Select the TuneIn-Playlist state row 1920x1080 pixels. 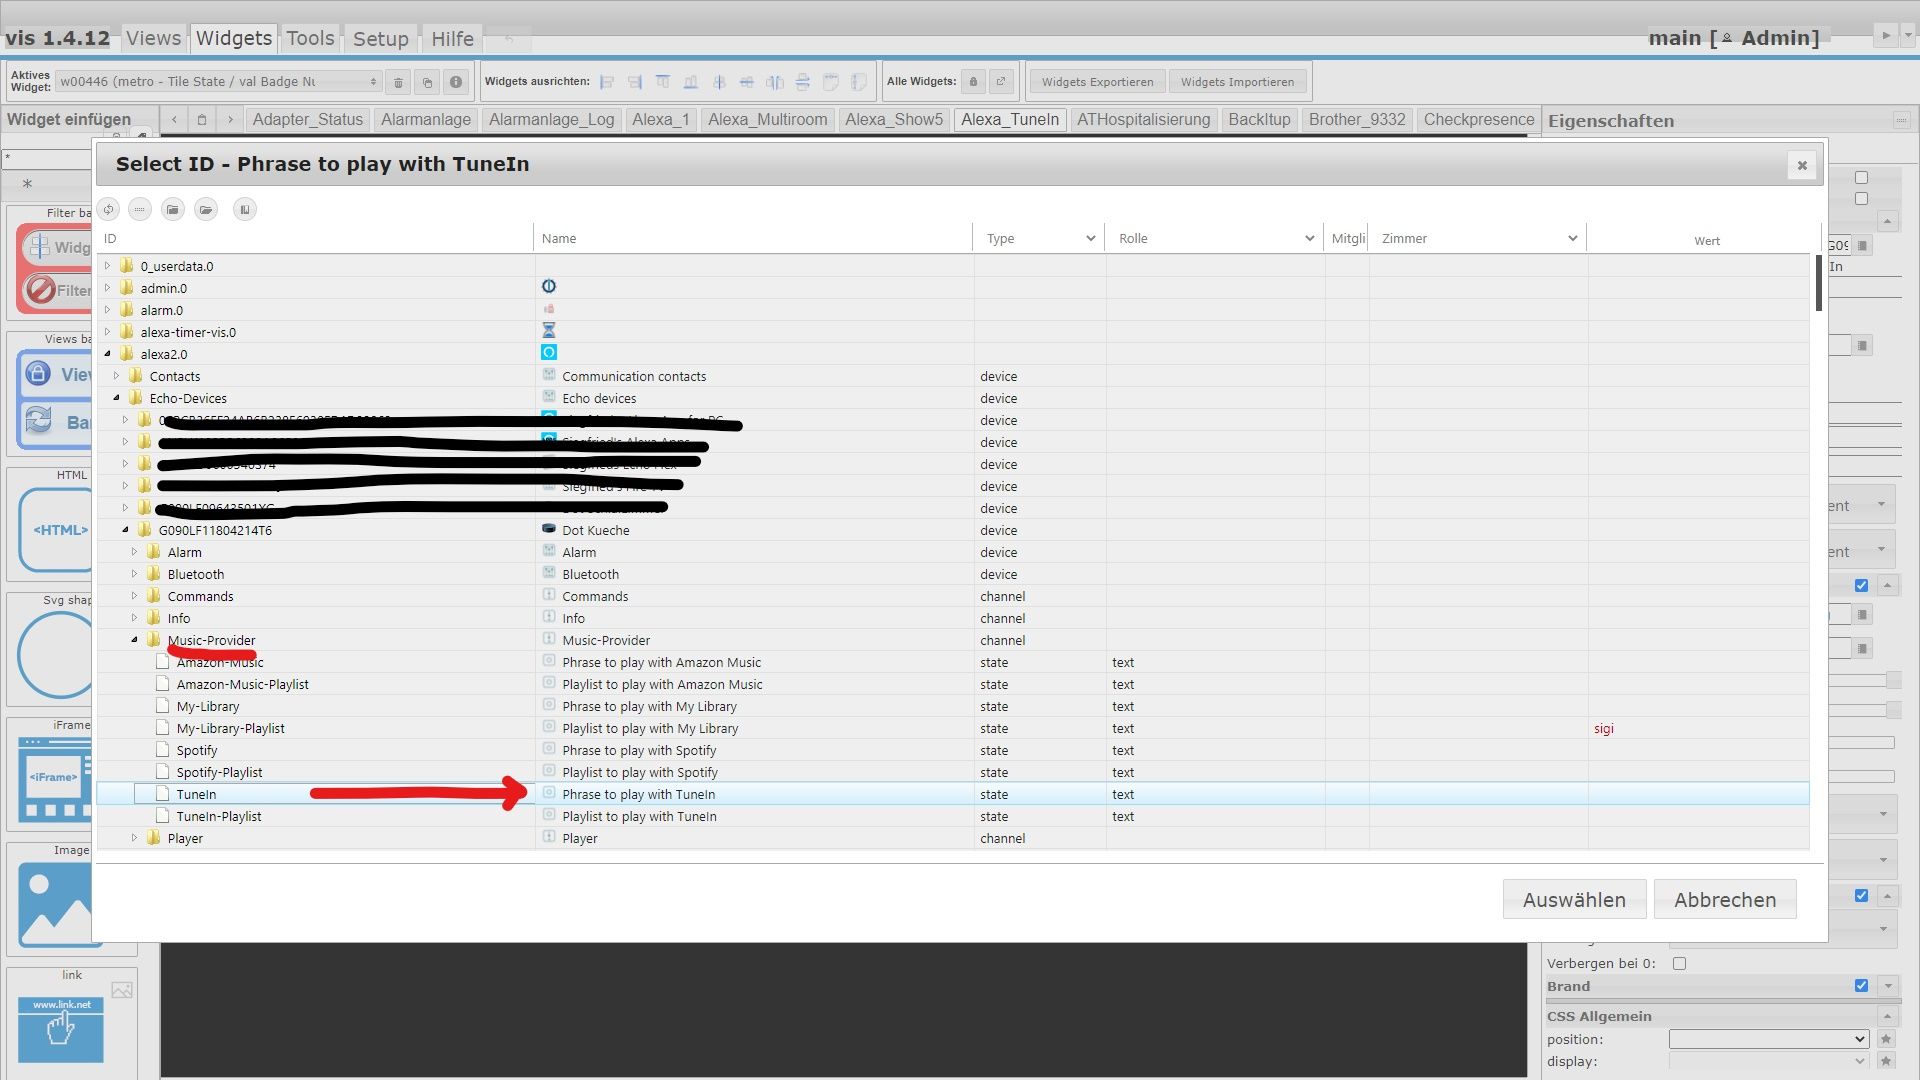click(x=953, y=816)
